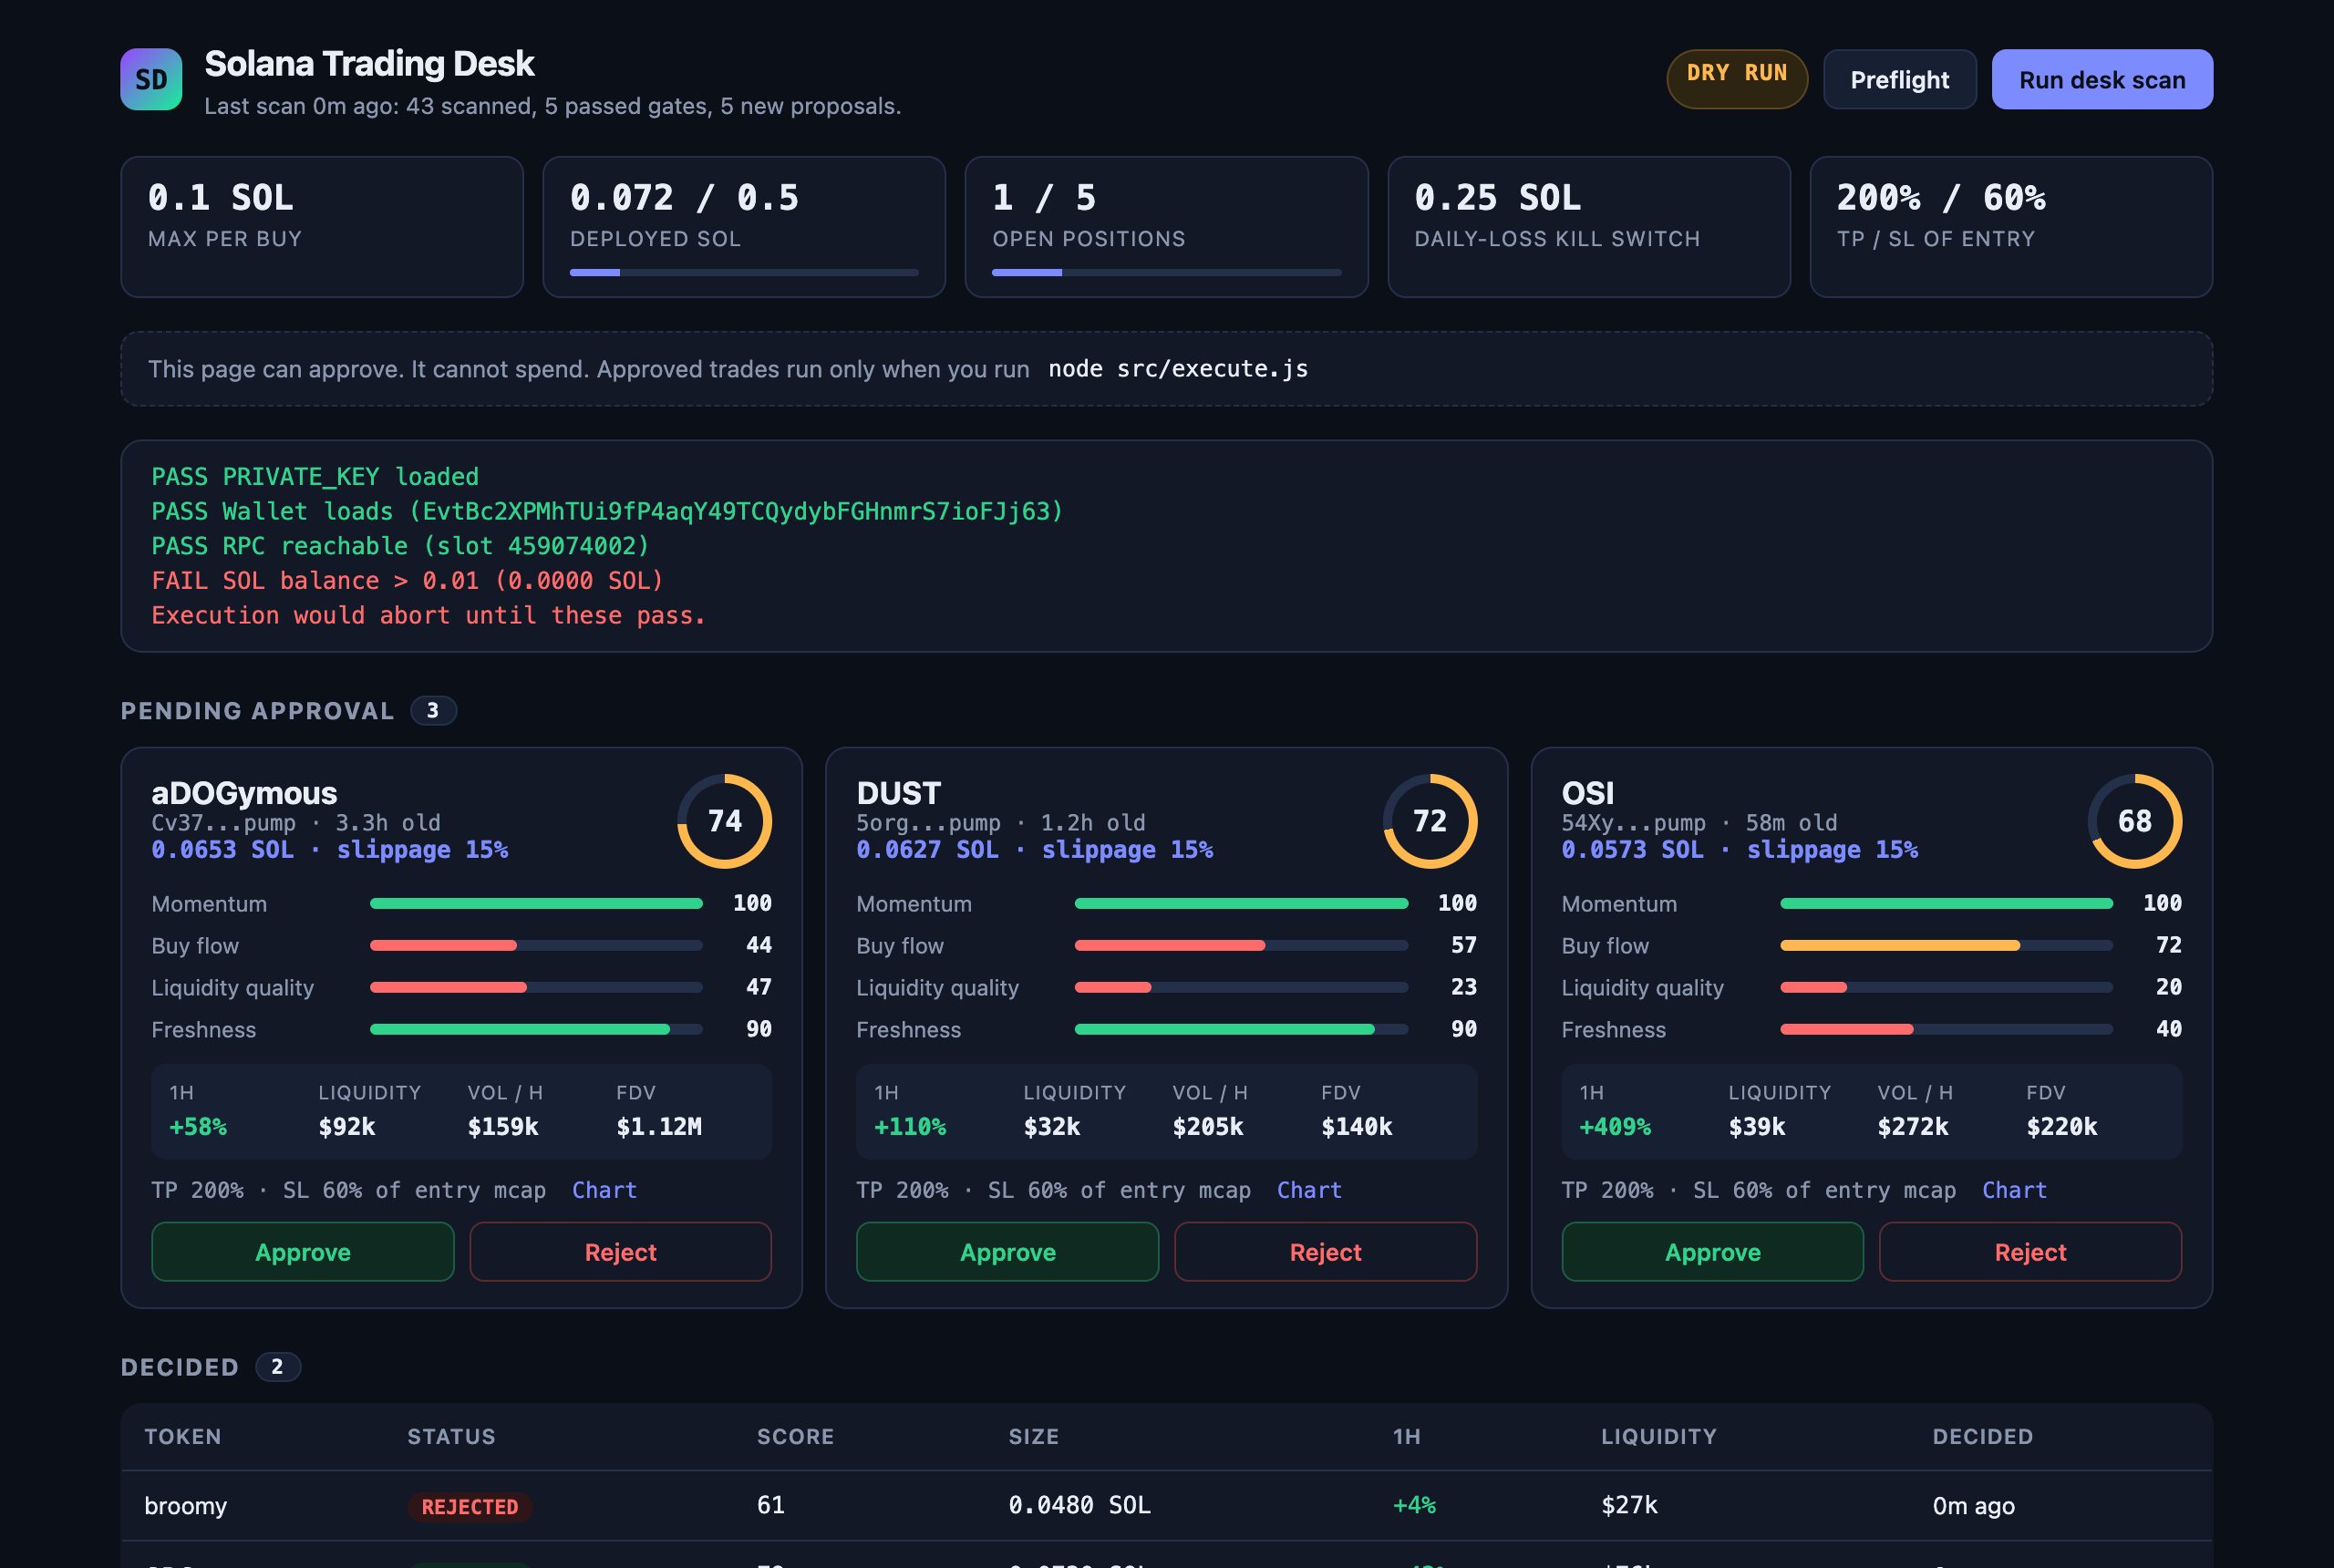Click the LIQUIDITY column header in Decided table

click(x=1658, y=1437)
